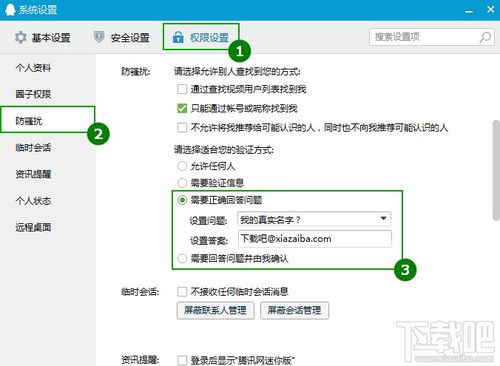Viewport: 500px width, 366px height.
Task: Uncheck 只能通过帐号或昵称找到我
Action: tap(182, 108)
